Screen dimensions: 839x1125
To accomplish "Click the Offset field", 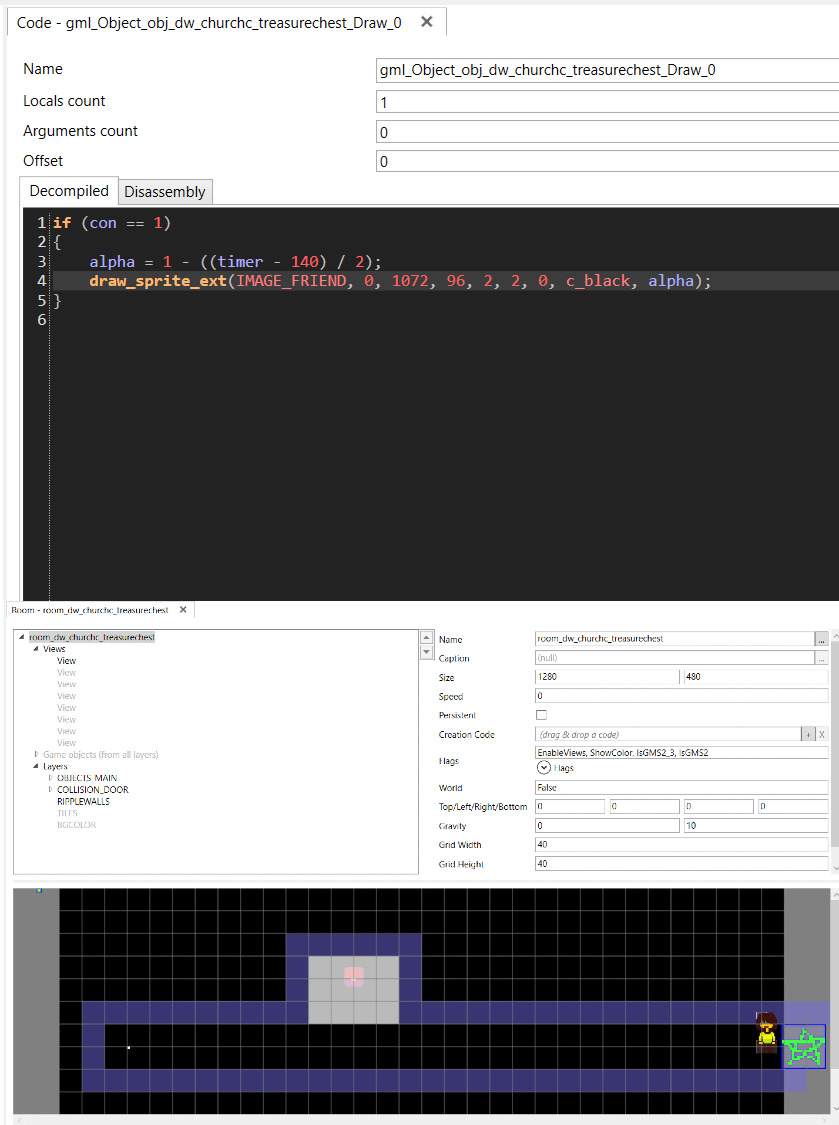I will 607,161.
